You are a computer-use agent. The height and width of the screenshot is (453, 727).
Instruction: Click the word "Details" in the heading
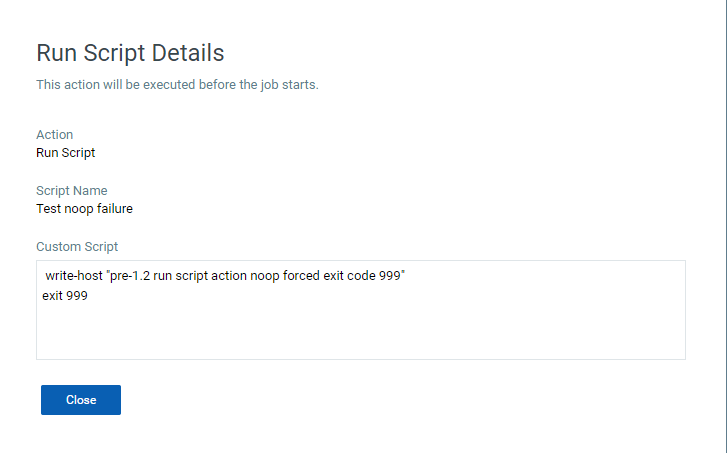point(189,53)
